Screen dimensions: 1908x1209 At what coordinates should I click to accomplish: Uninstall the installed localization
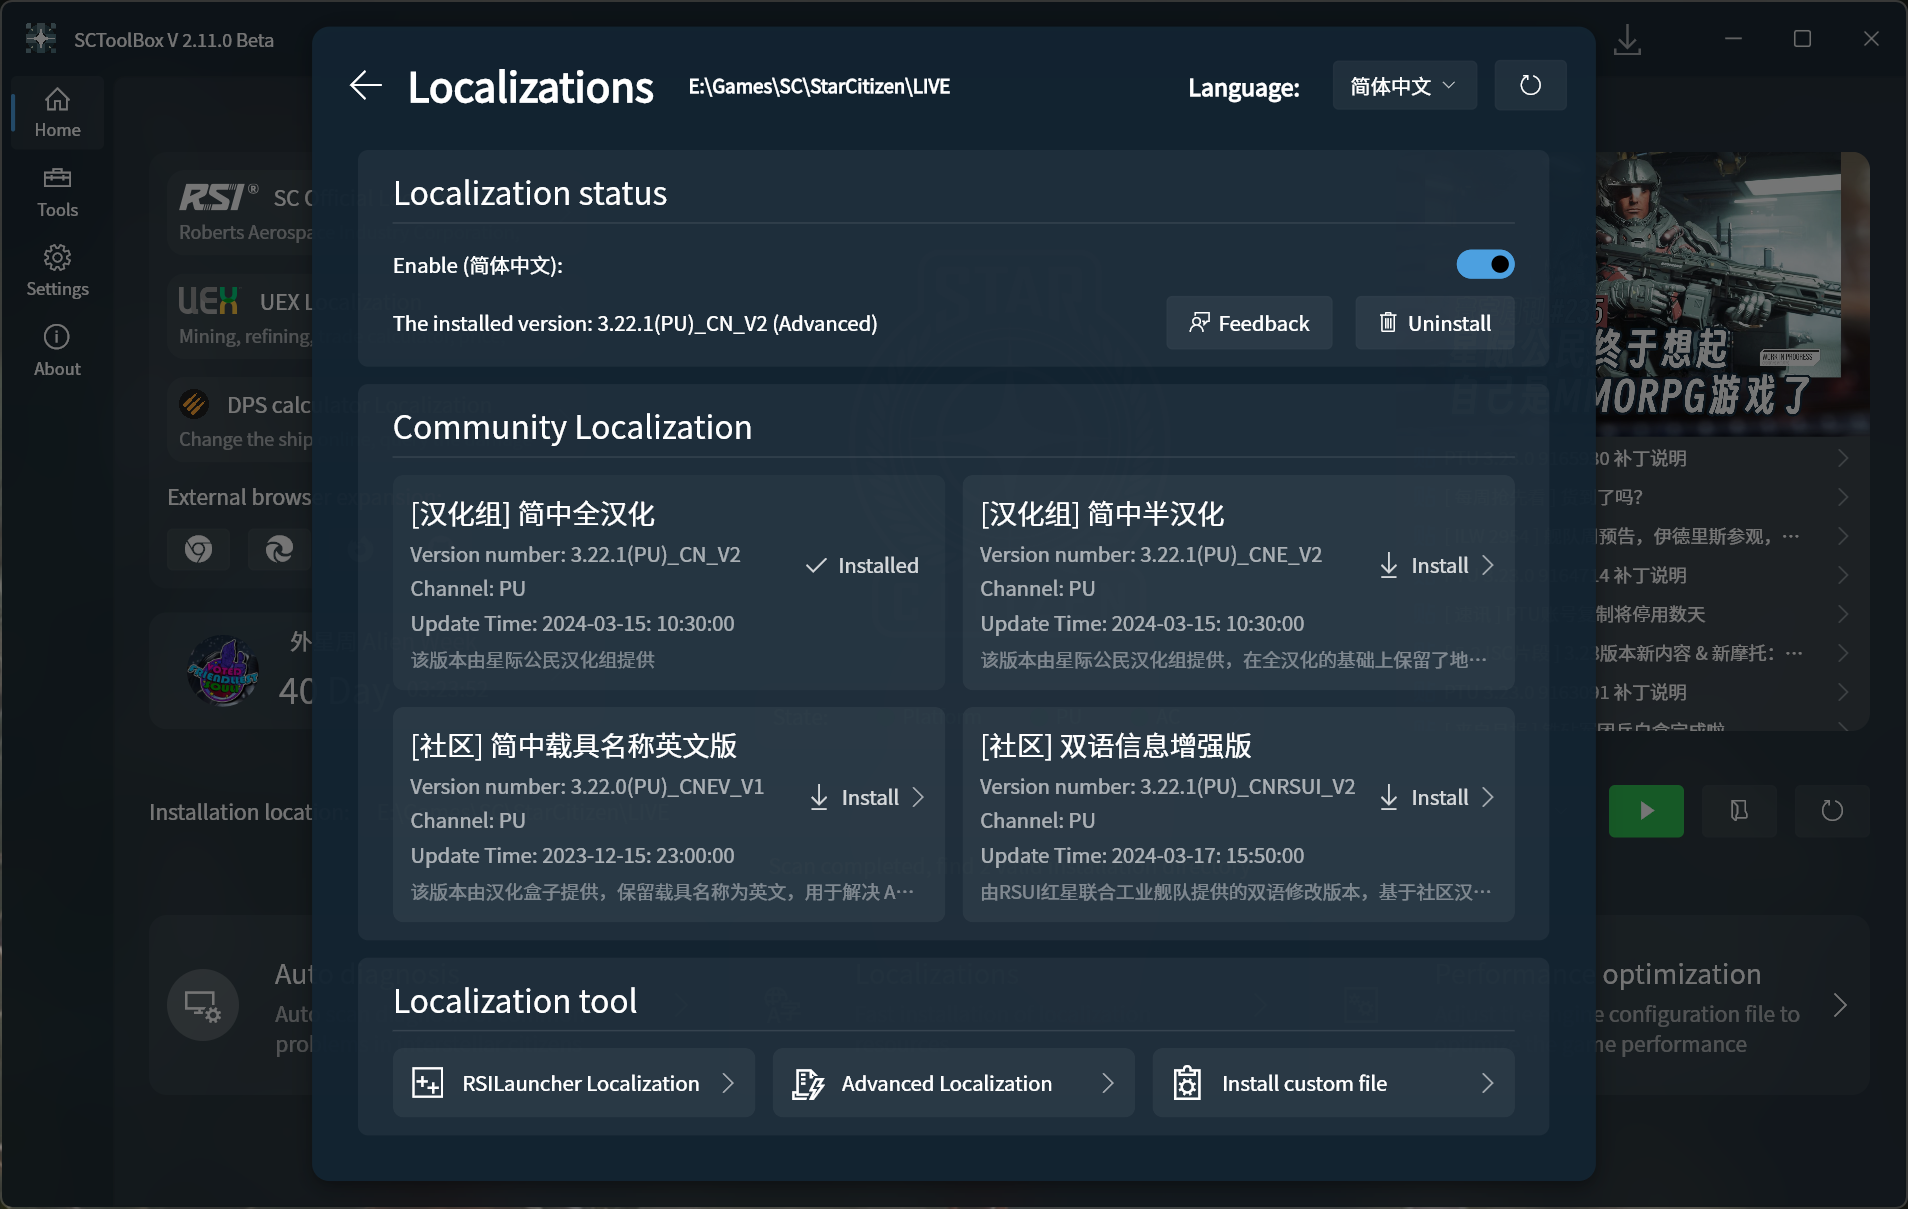[x=1435, y=323]
